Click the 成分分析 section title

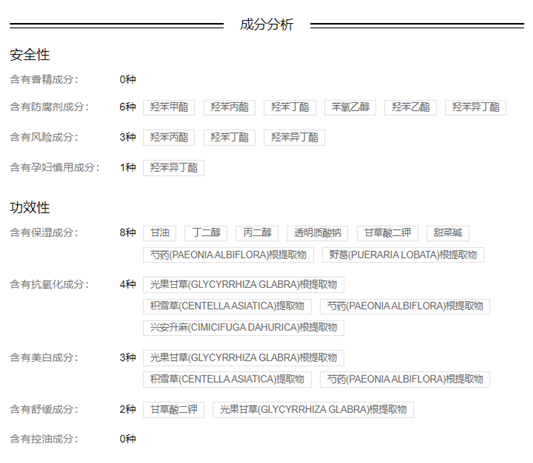[x=266, y=25]
